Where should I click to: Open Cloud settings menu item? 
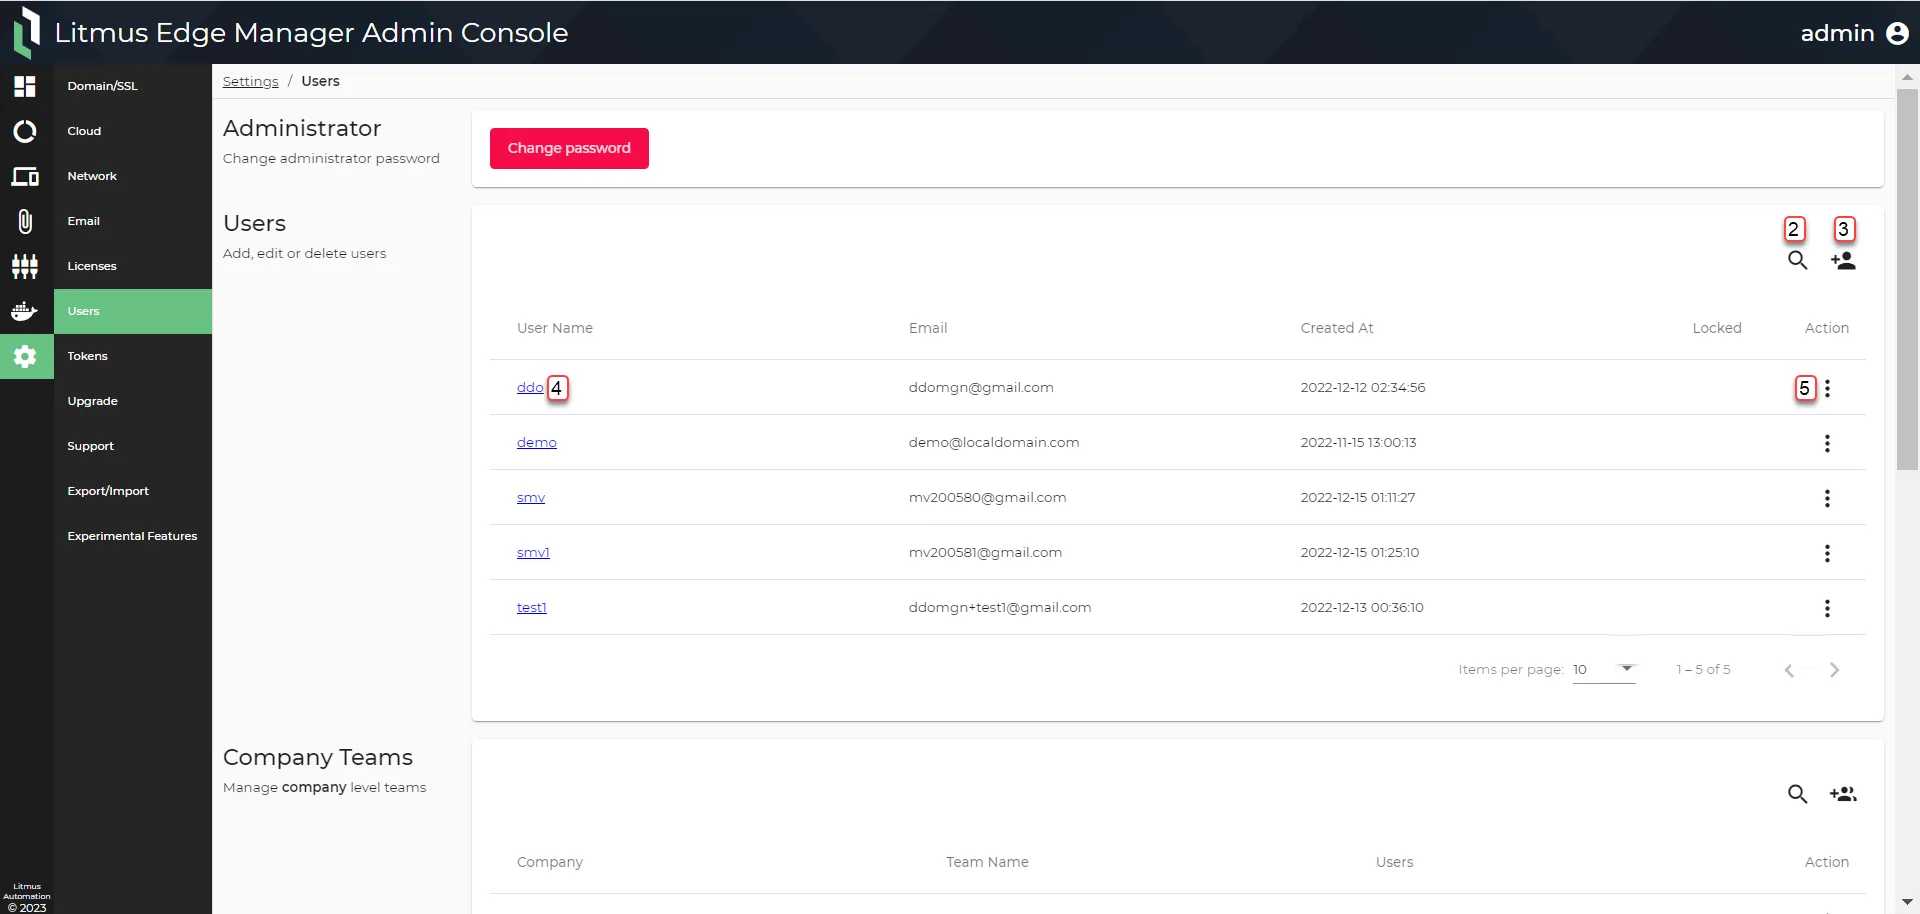point(133,131)
